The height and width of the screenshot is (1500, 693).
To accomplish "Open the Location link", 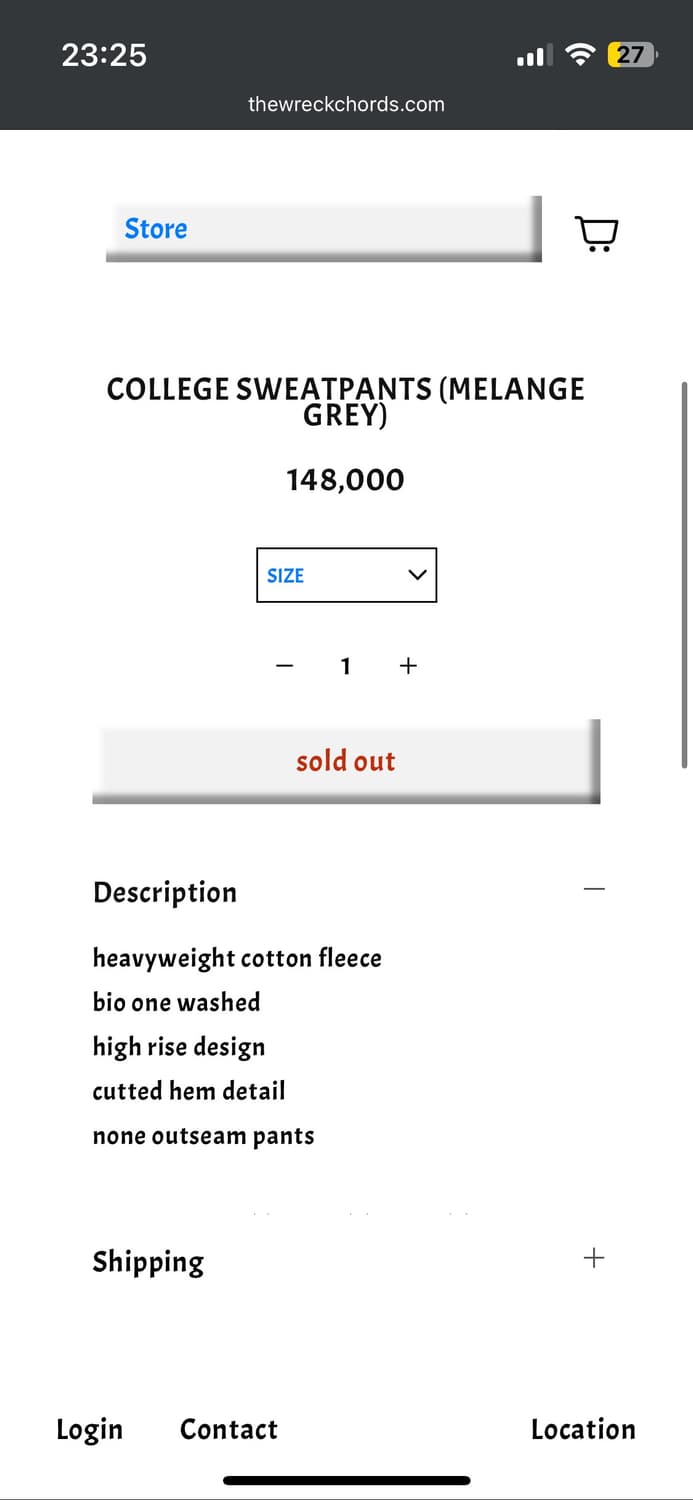I will (583, 1430).
